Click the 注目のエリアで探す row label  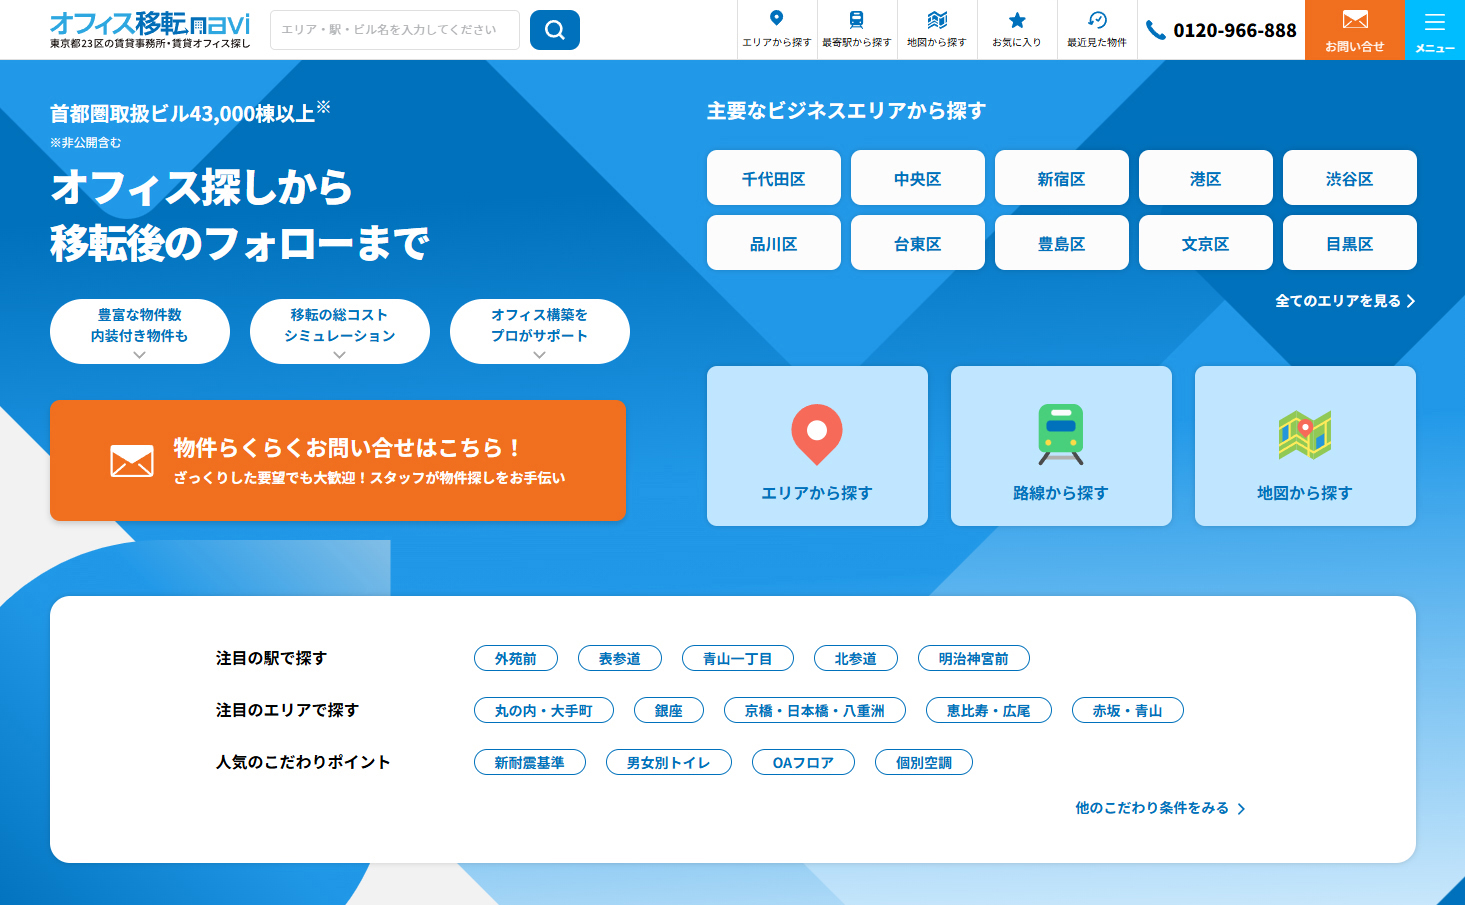(287, 710)
